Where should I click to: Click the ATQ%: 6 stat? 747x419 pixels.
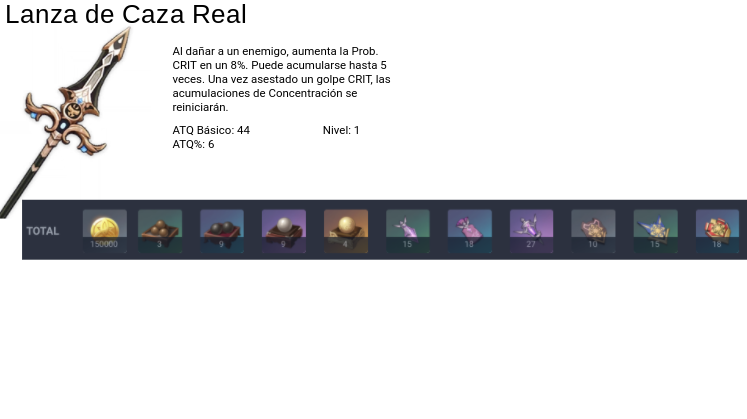(193, 144)
